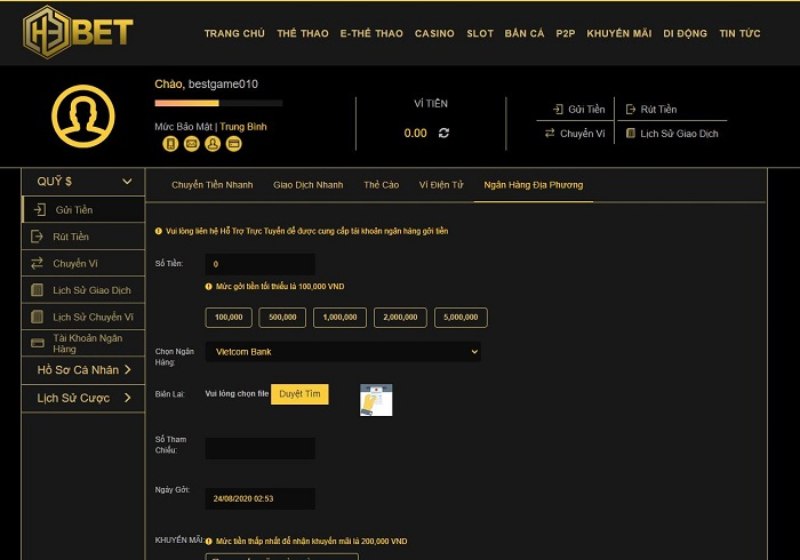Image resolution: width=800 pixels, height=560 pixels.
Task: Click the sidebar Lịch Sử Chuyển Ví book icon
Action: click(37, 317)
